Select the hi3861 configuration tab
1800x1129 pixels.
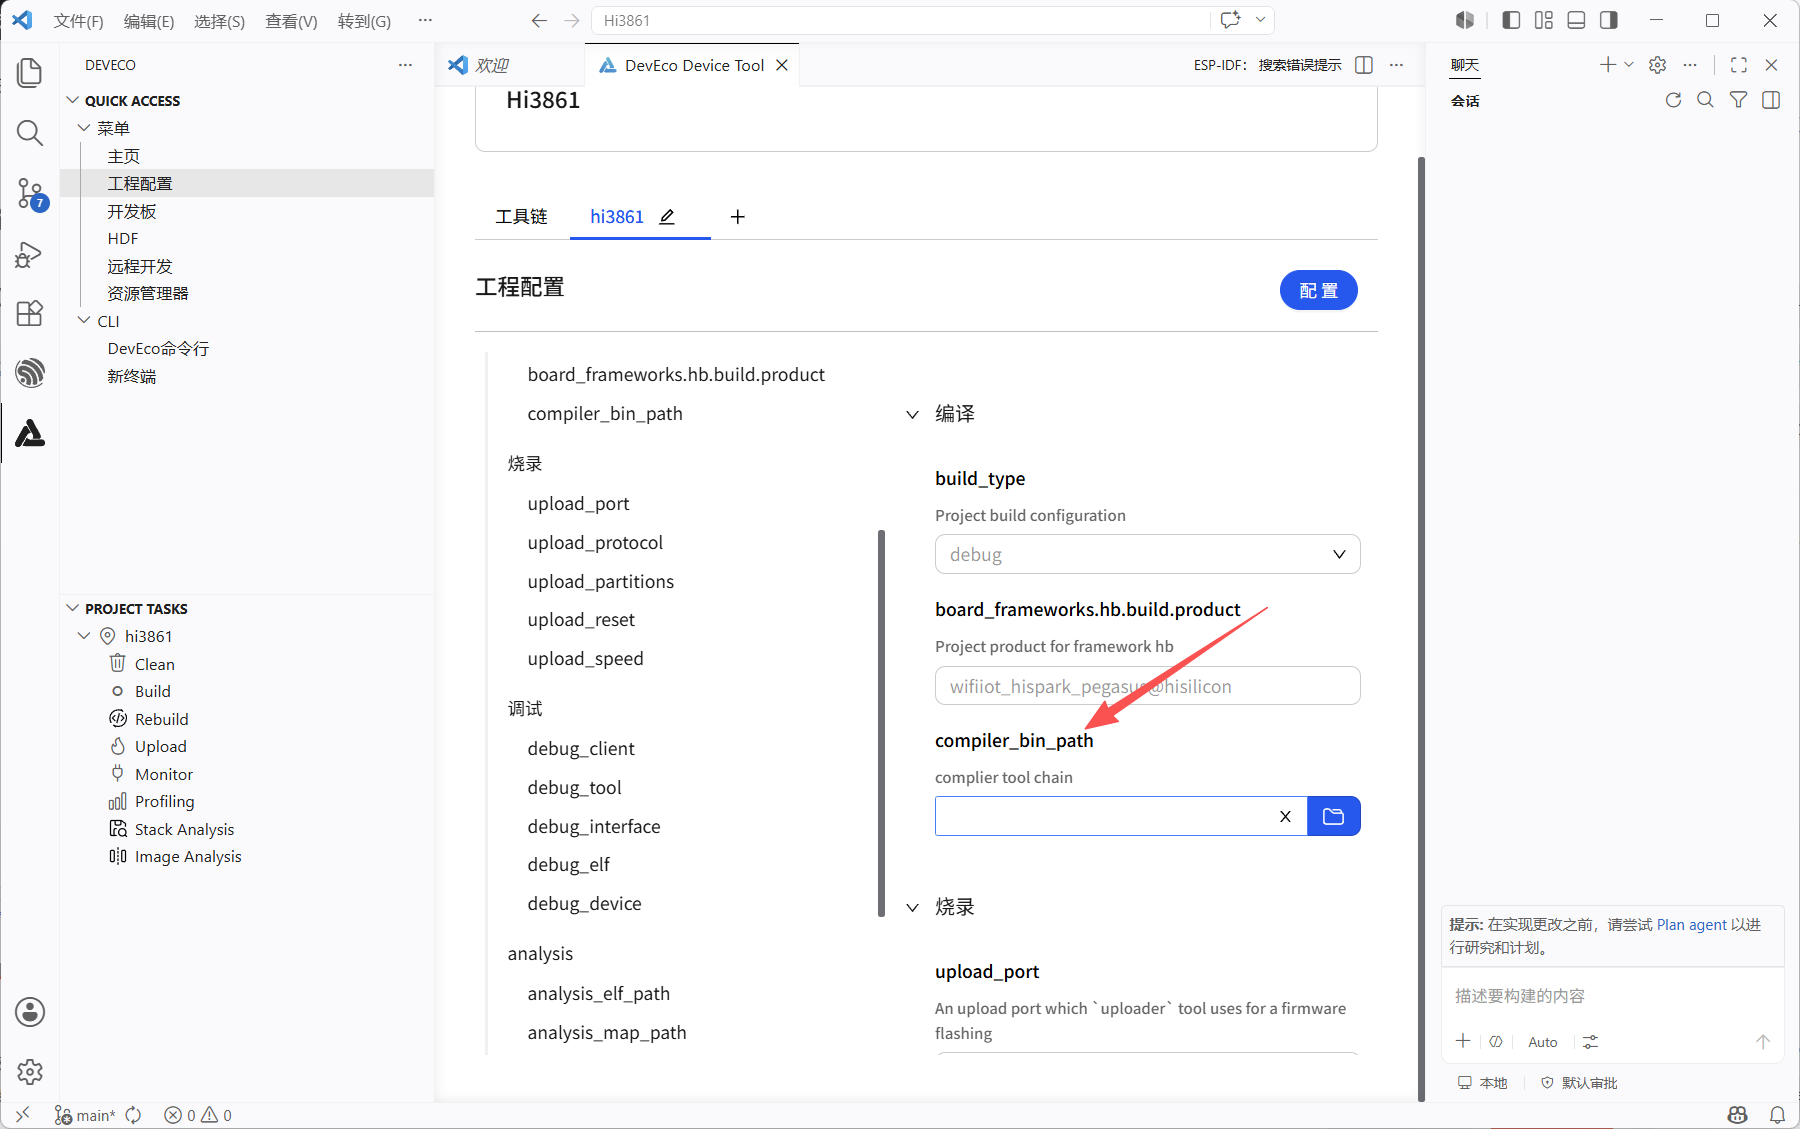(x=617, y=217)
